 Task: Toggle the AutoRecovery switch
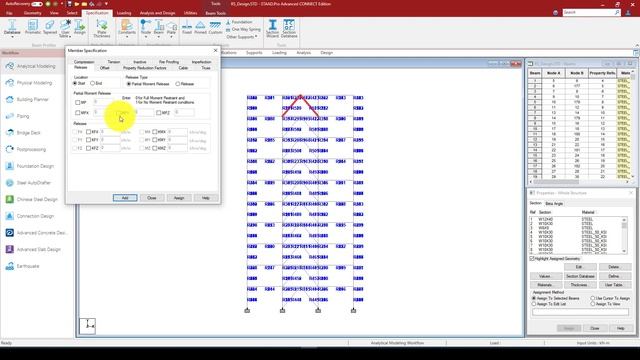coord(37,4)
